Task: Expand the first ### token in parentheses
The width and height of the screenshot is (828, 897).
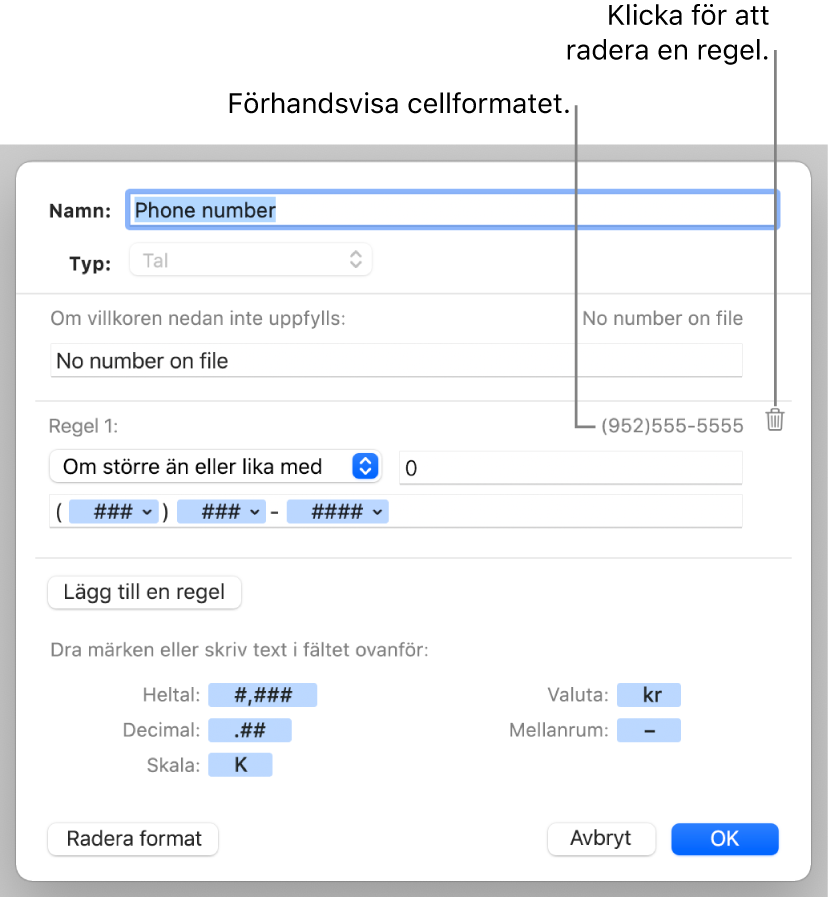Action: pos(148,512)
